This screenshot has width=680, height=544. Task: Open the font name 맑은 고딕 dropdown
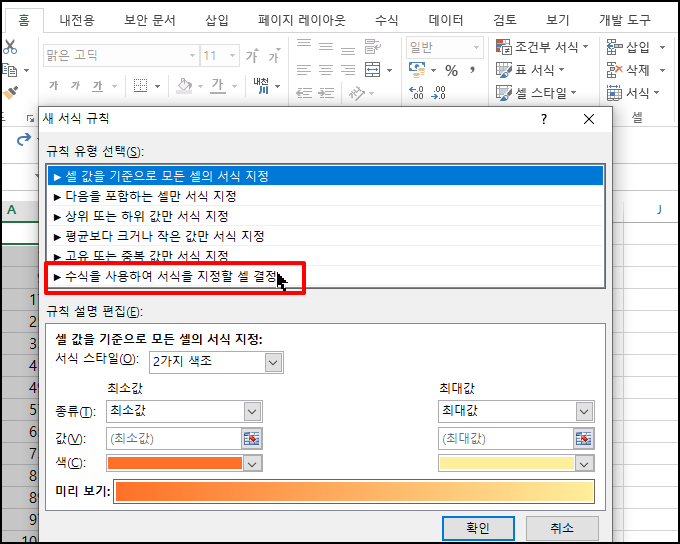192,56
